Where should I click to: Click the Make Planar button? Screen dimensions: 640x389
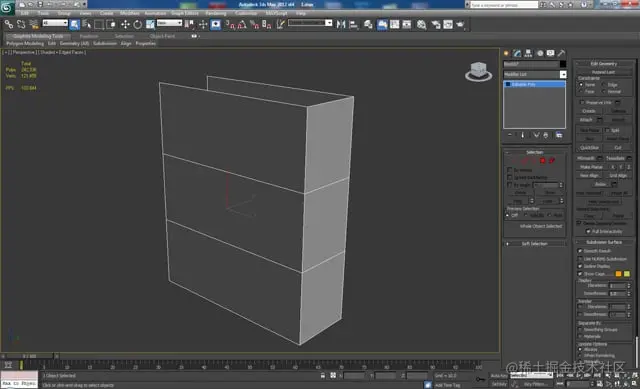(x=591, y=167)
